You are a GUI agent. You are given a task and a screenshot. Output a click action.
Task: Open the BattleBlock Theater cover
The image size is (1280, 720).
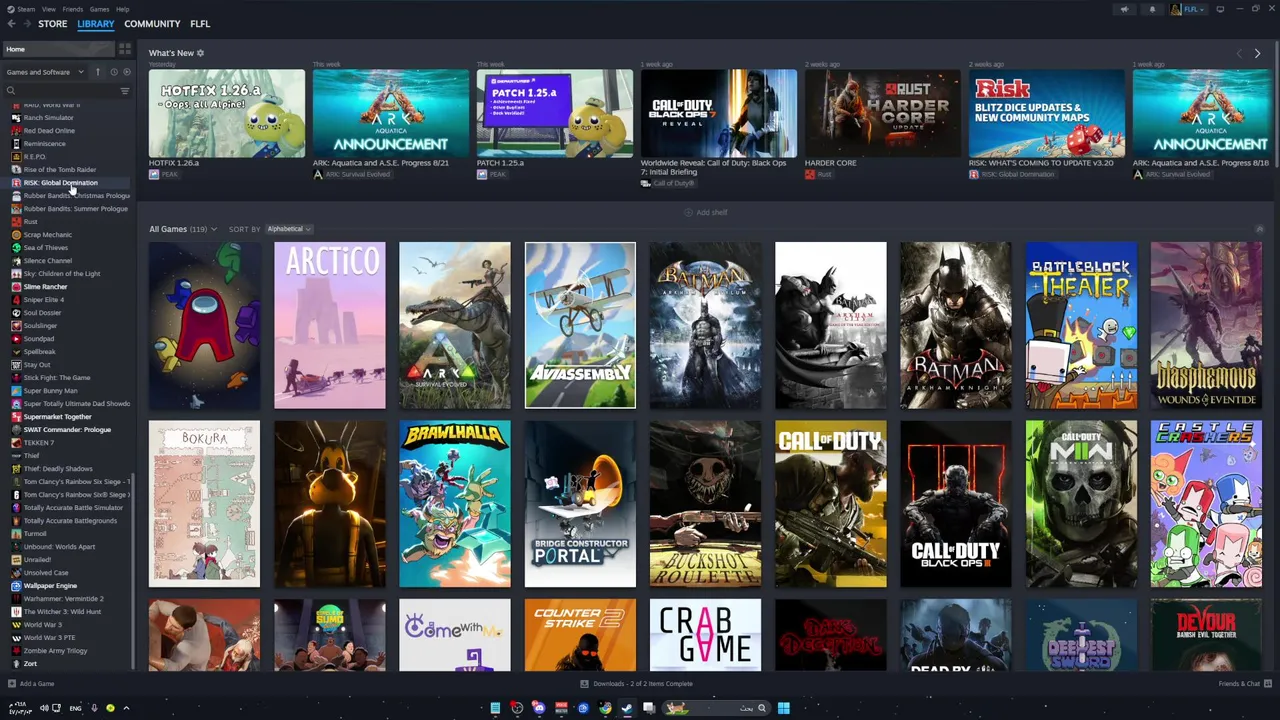1081,325
